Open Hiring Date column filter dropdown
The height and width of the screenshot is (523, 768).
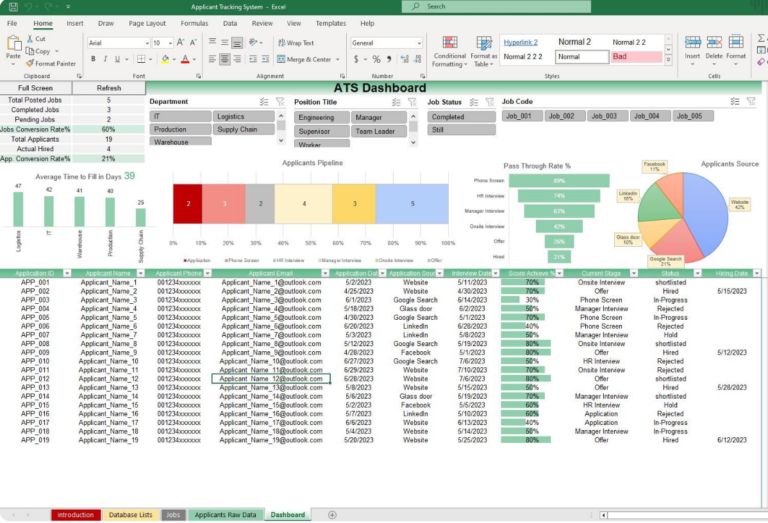(757, 273)
